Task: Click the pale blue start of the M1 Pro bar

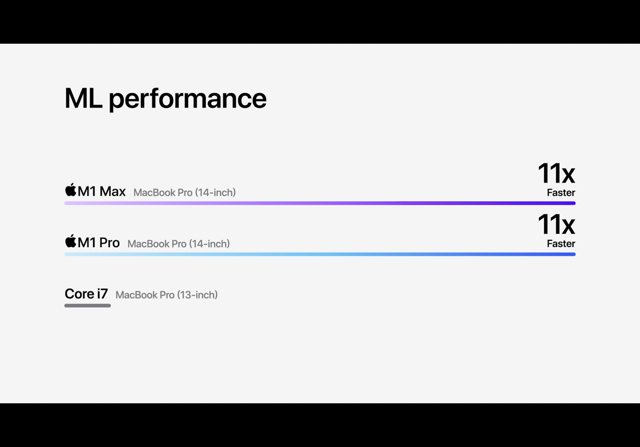Action: [x=78, y=254]
